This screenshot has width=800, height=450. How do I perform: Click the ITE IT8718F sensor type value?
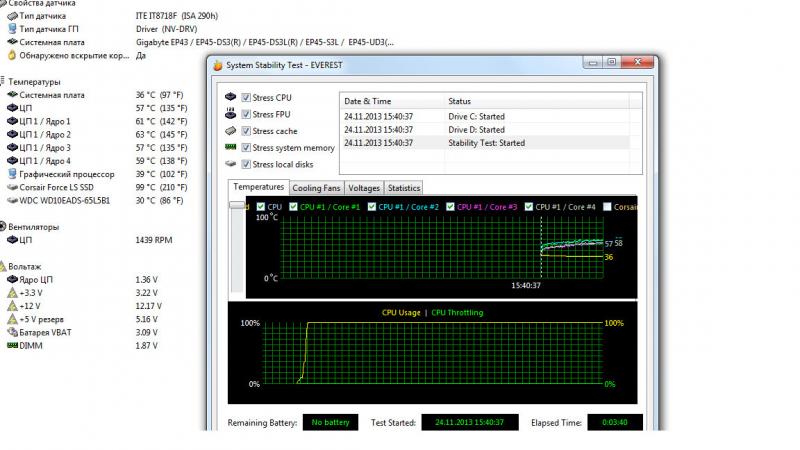[x=177, y=16]
